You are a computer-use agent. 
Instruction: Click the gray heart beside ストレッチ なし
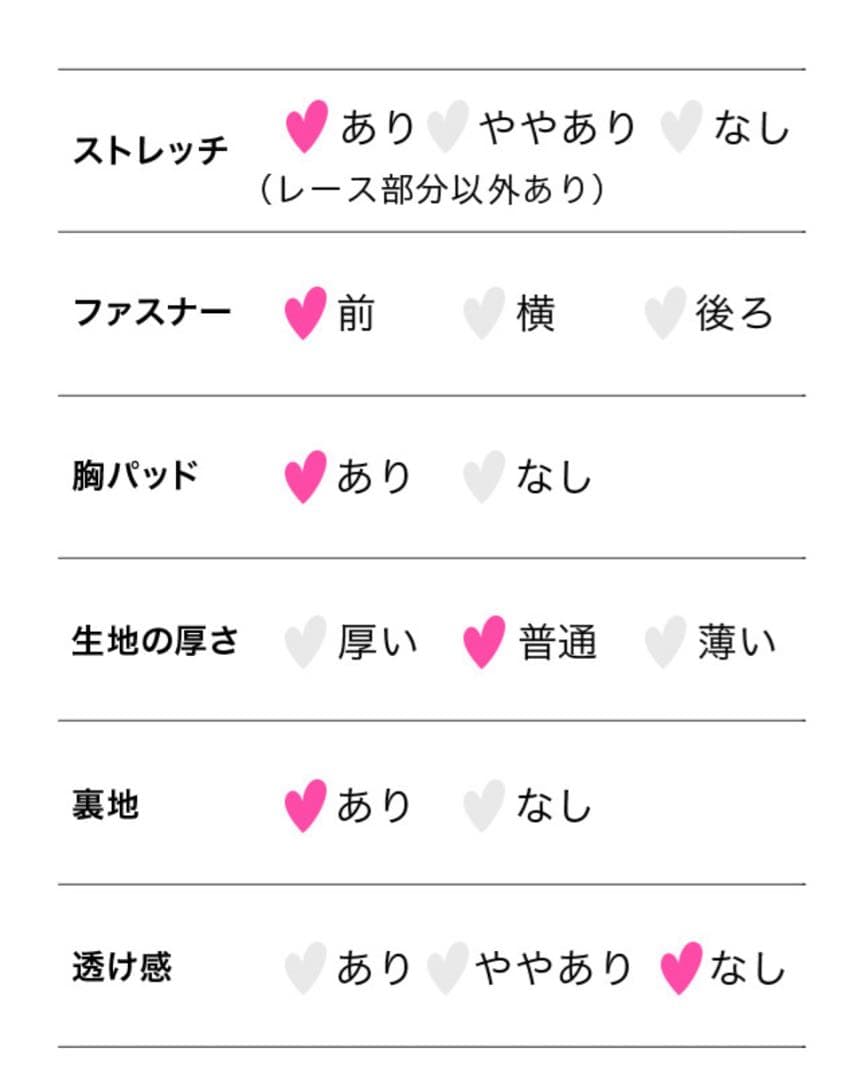pyautogui.click(x=681, y=126)
